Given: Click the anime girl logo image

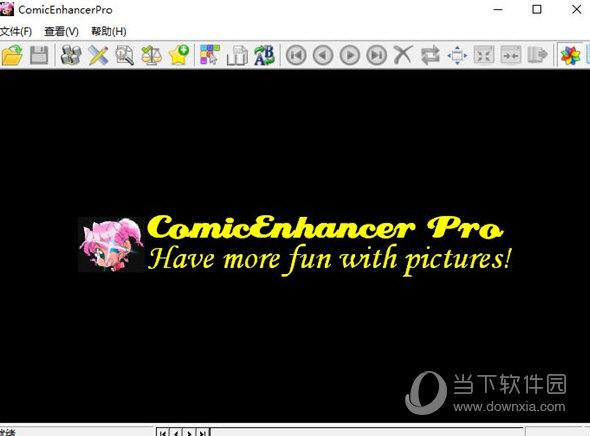Looking at the screenshot, I should pos(111,245).
